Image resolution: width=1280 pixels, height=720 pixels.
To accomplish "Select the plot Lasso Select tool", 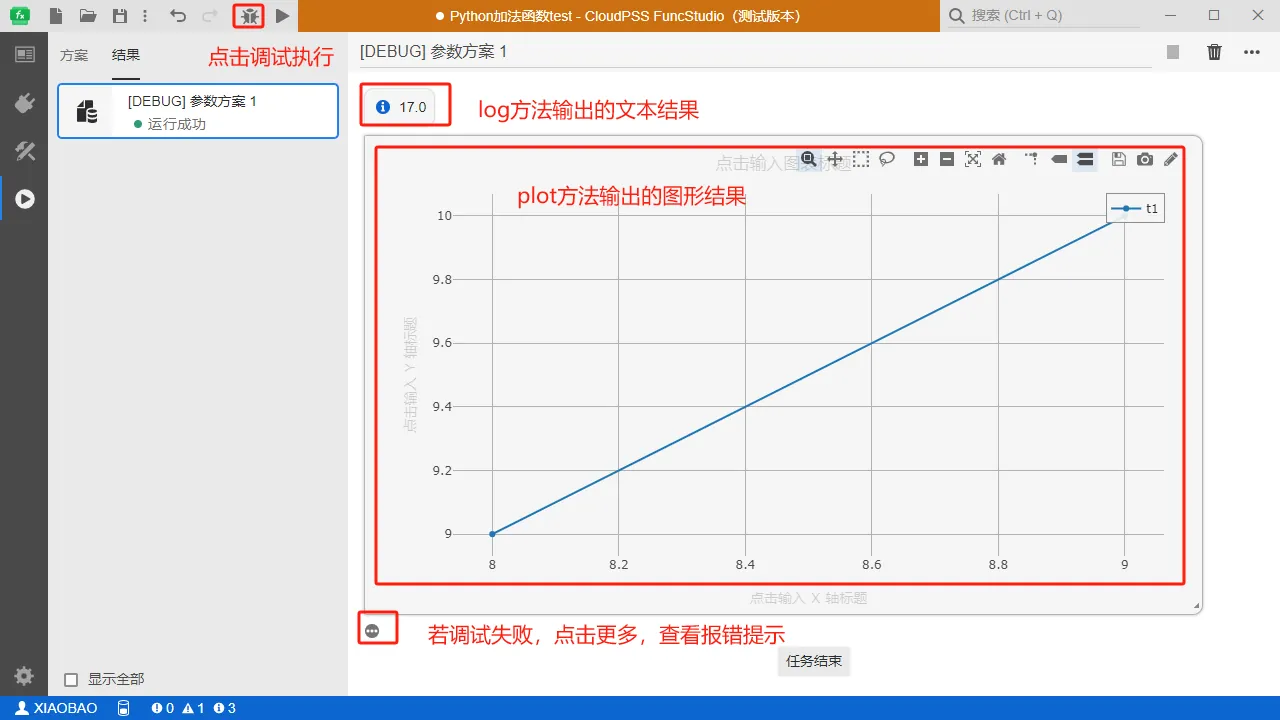I will click(887, 159).
